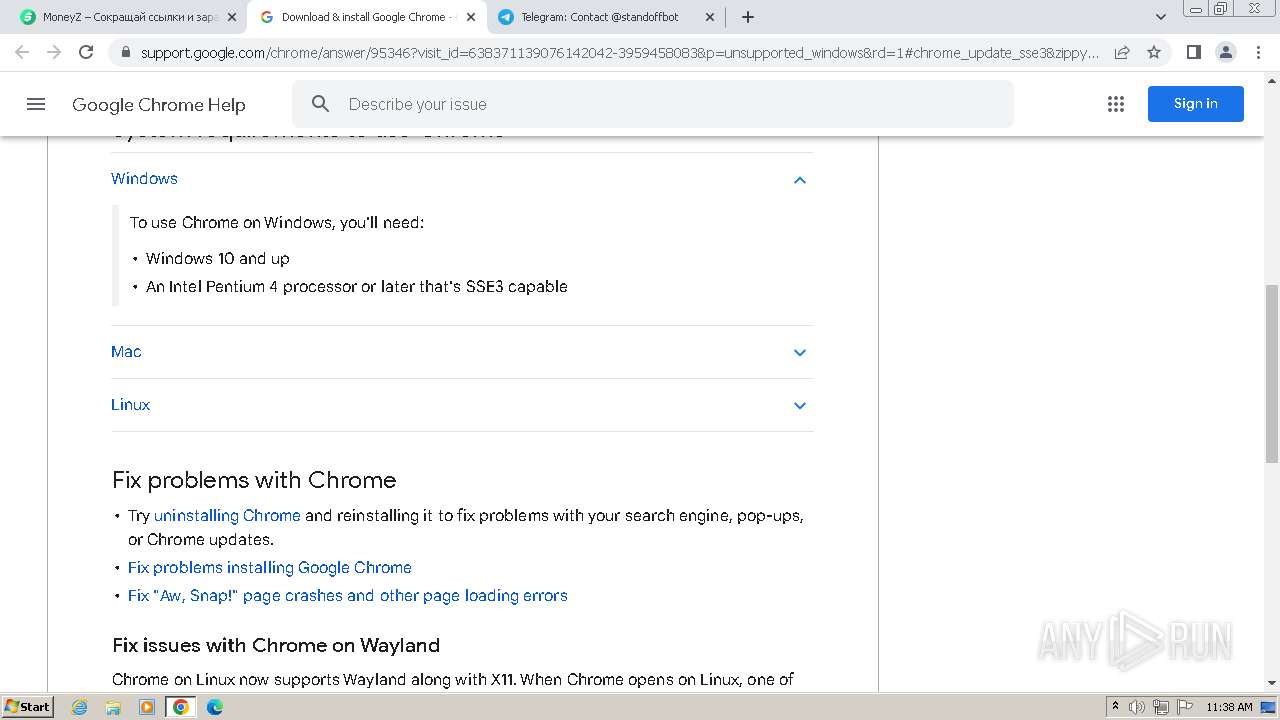Screen dimensions: 1280x720
Task: Click the search magnifier icon
Action: click(320, 104)
